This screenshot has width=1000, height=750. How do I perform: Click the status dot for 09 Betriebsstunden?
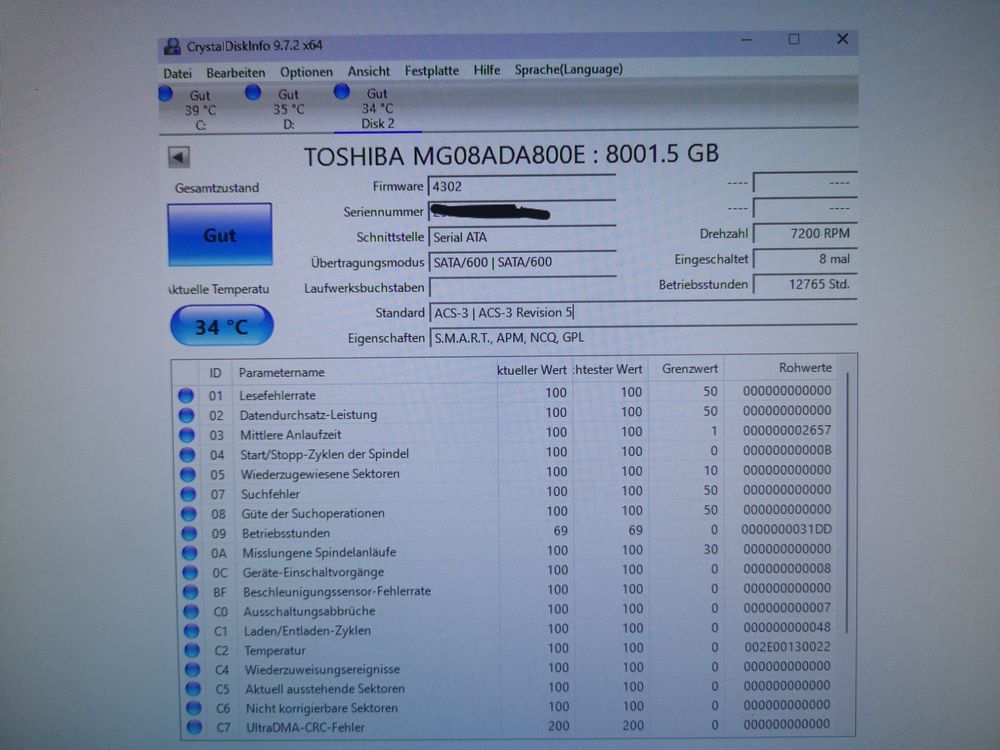click(189, 533)
